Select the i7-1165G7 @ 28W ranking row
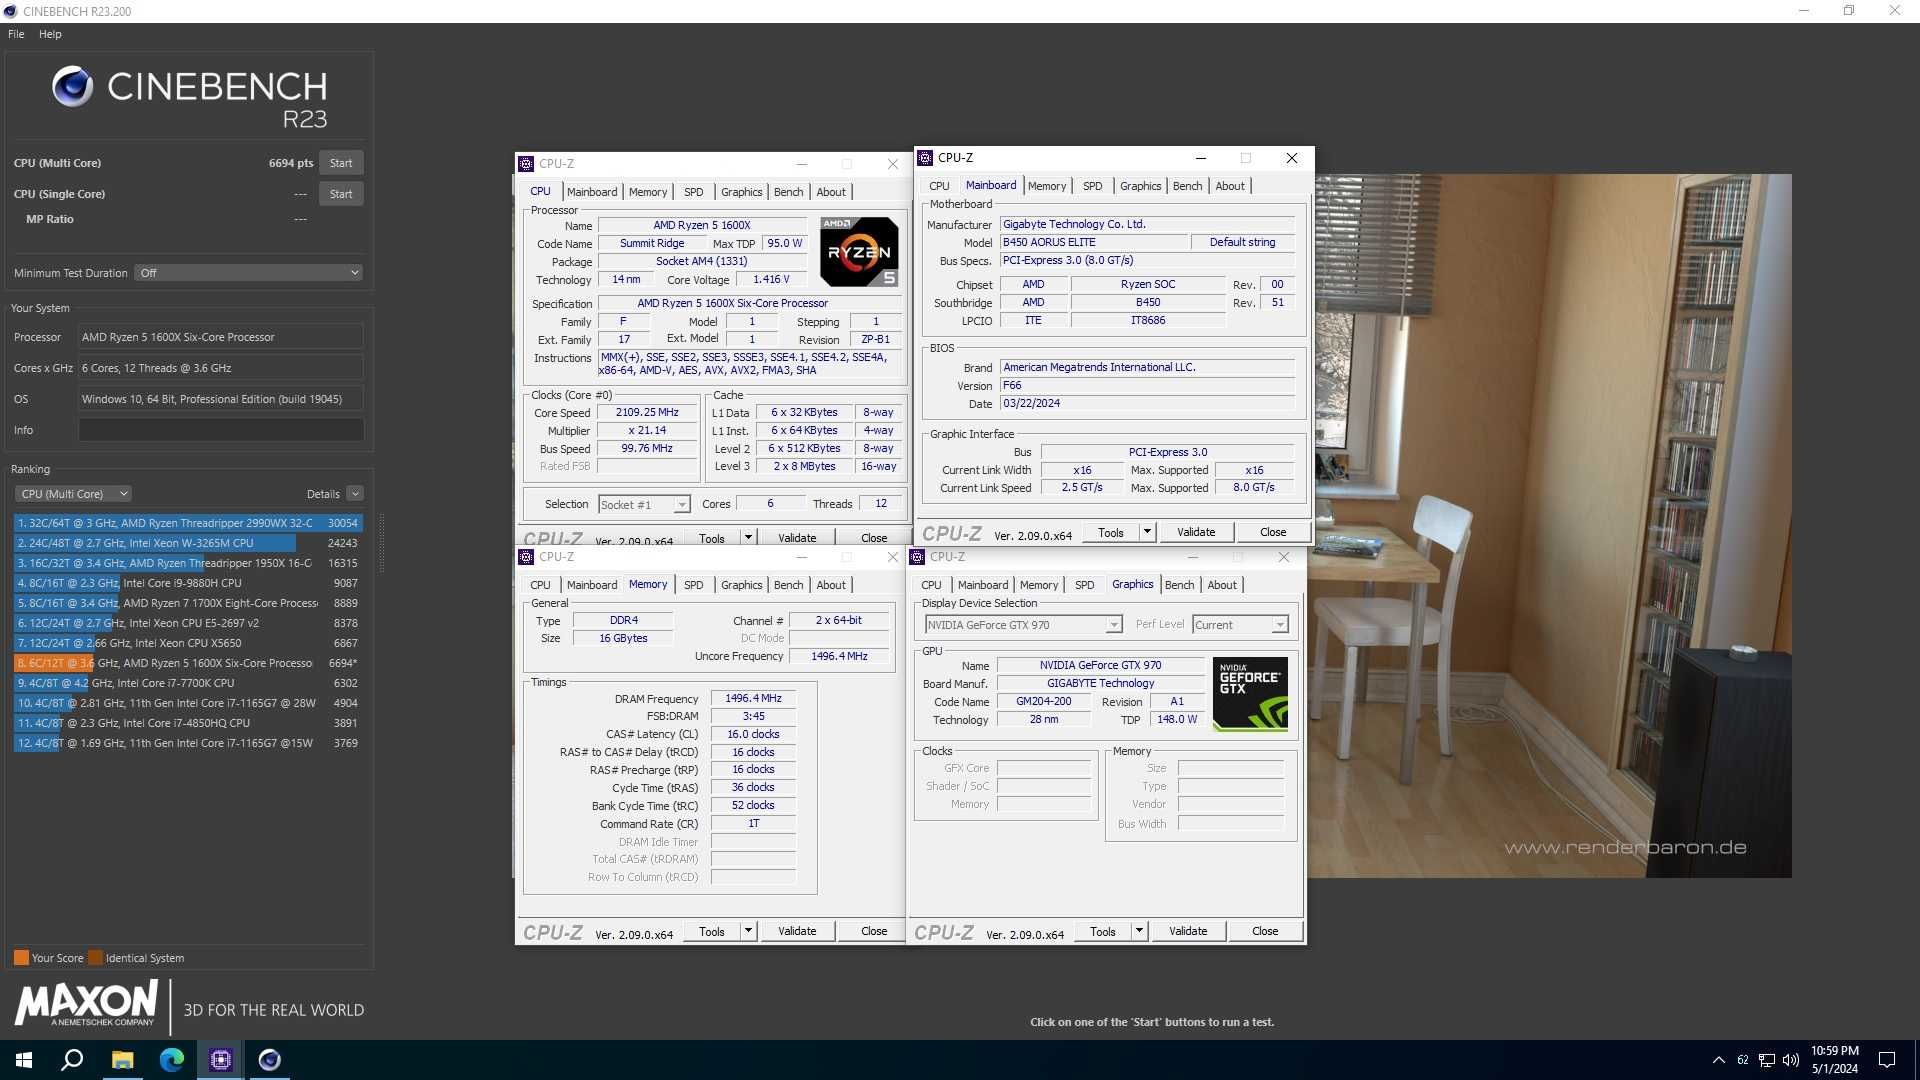Image resolution: width=1920 pixels, height=1080 pixels. tap(188, 703)
